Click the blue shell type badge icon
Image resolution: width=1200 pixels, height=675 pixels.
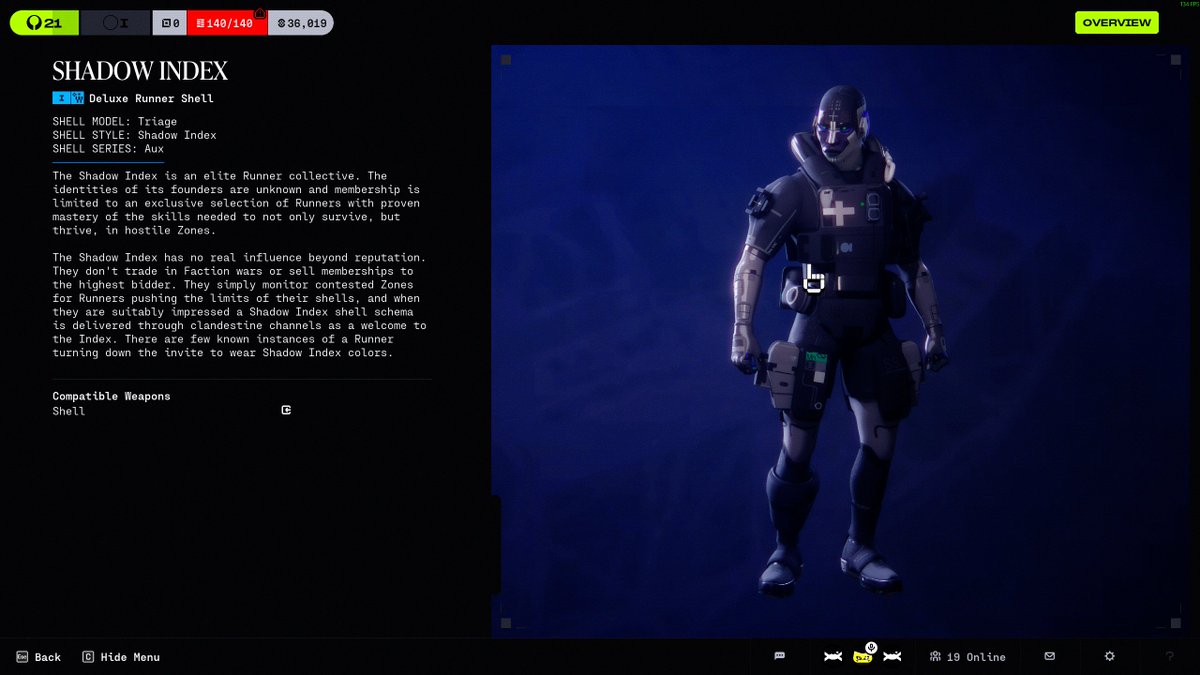click(76, 98)
